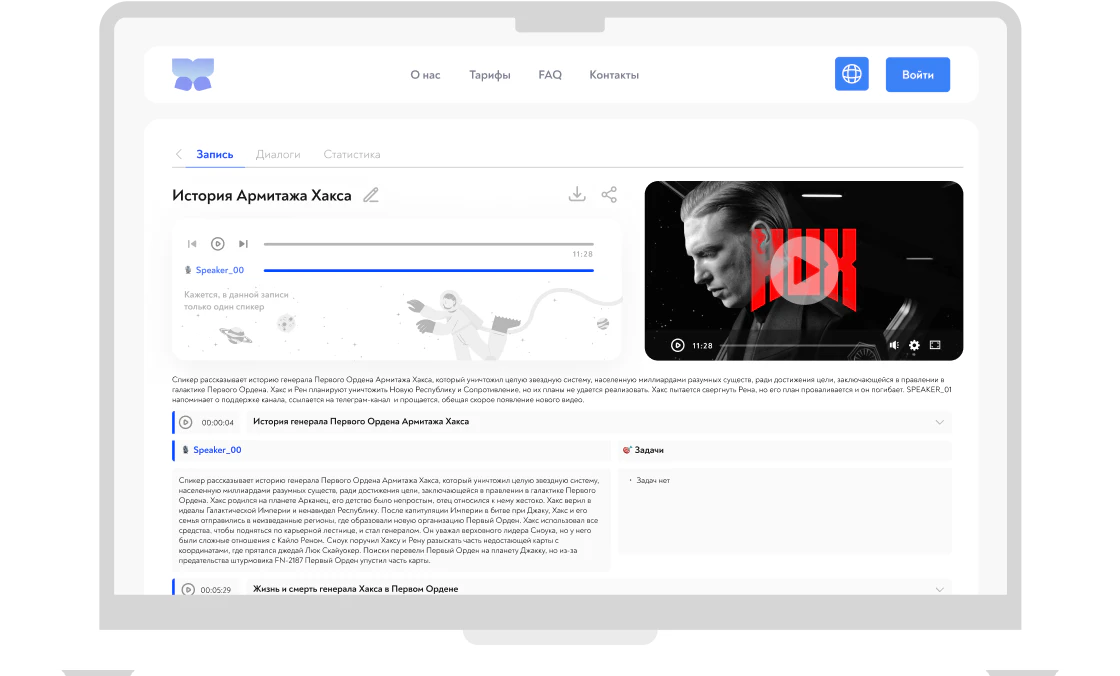Rename the title using the pencil icon
Screen dimensions: 1120x676
pyautogui.click(x=371, y=195)
